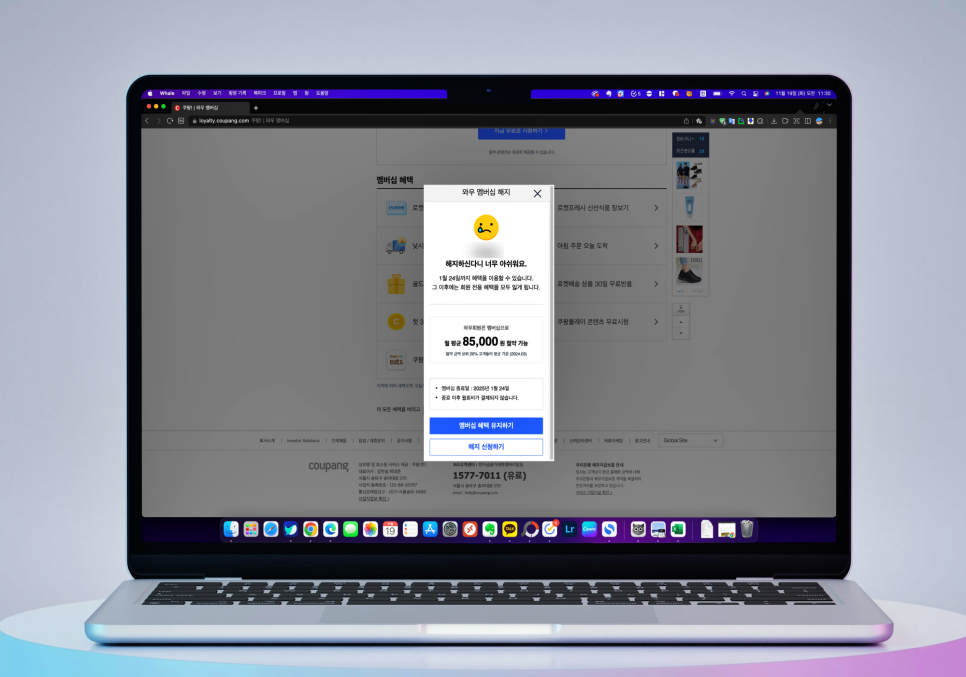The image size is (966, 677).
Task: Open the 도움말 menu in menu bar
Action: (322, 94)
